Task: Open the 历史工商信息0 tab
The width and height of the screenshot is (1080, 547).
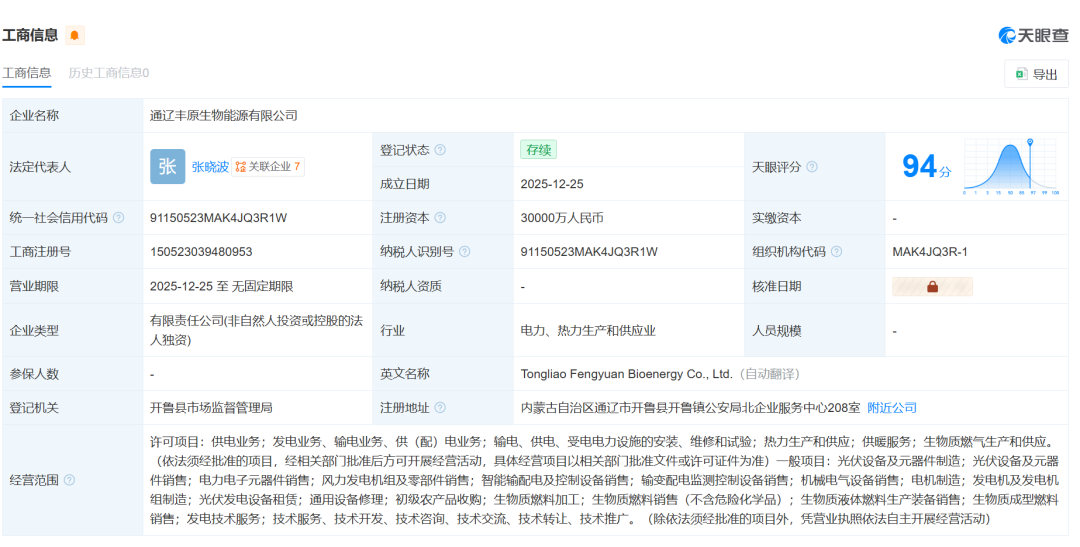Action: tap(109, 73)
